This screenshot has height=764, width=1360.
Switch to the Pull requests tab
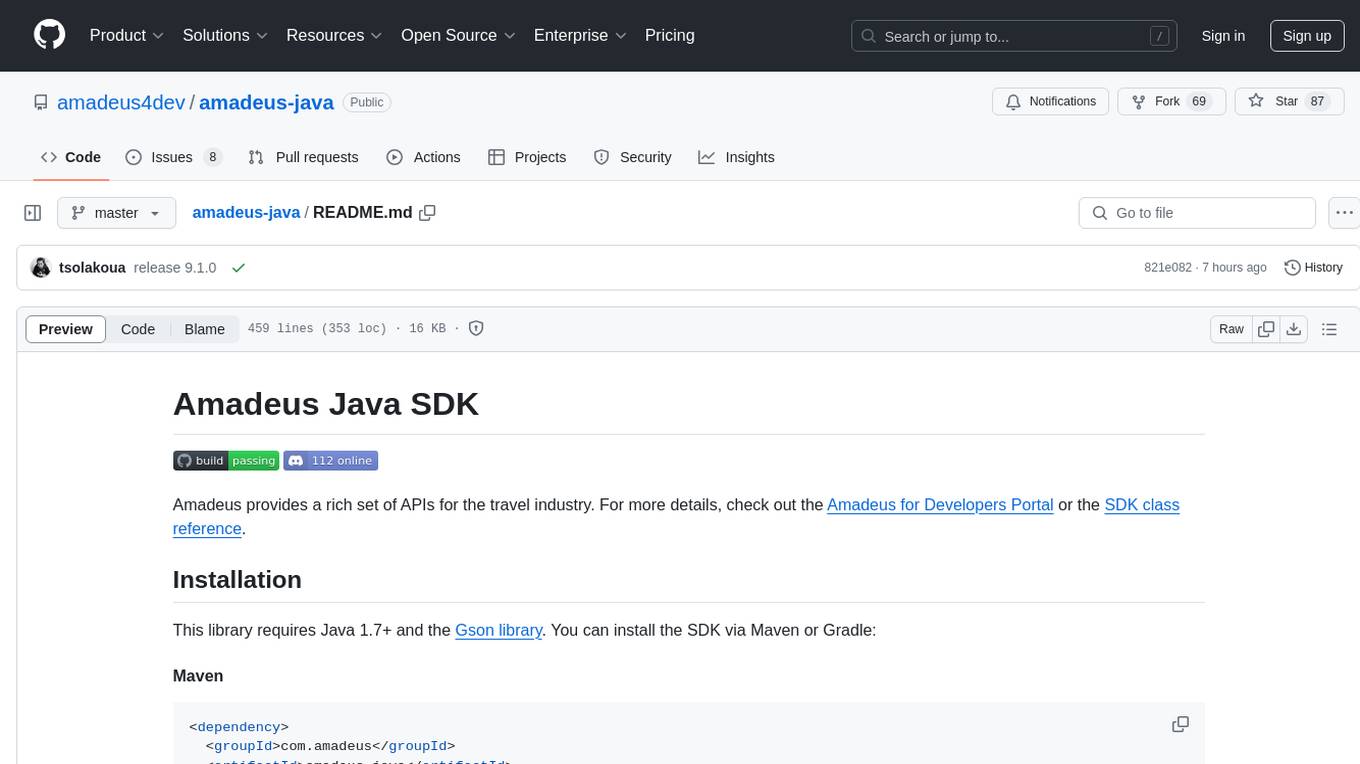pyautogui.click(x=303, y=157)
